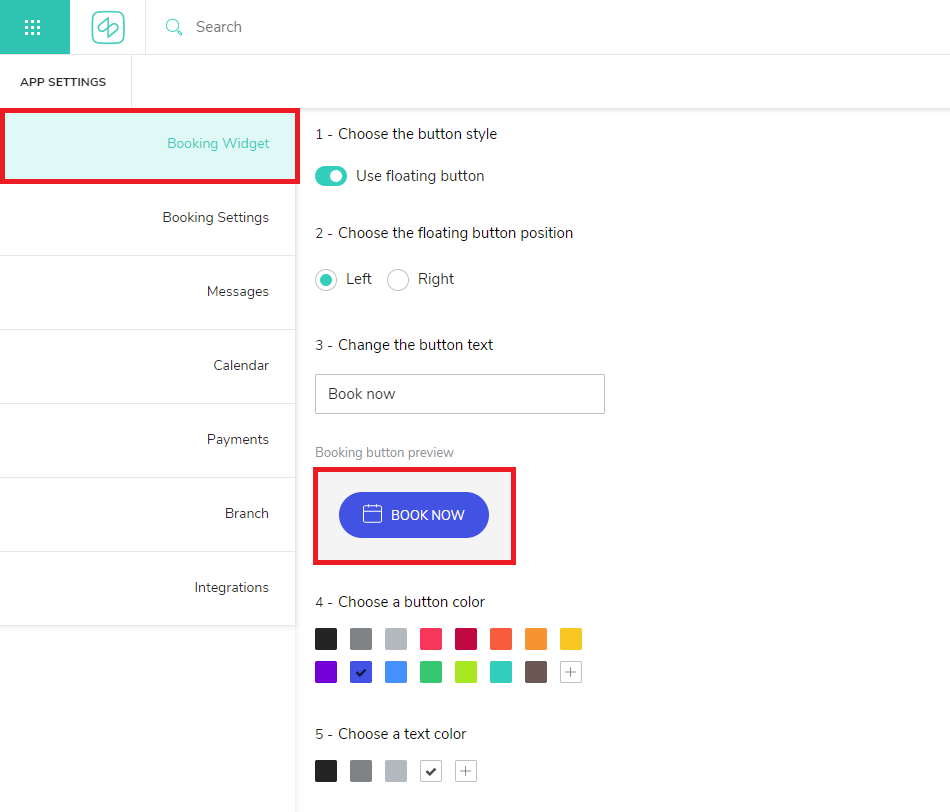This screenshot has width=950, height=812.
Task: Click the button text input field
Action: coord(460,394)
